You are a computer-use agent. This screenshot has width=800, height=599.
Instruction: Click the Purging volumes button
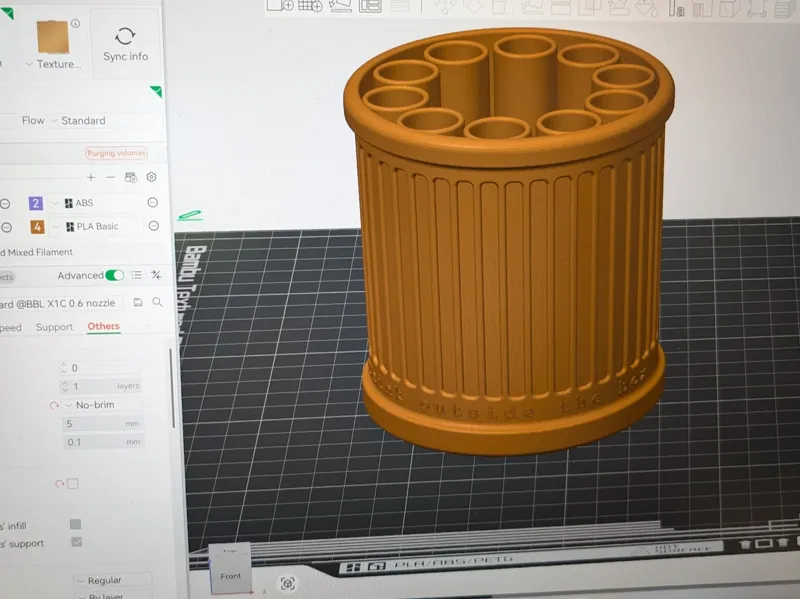tap(116, 153)
